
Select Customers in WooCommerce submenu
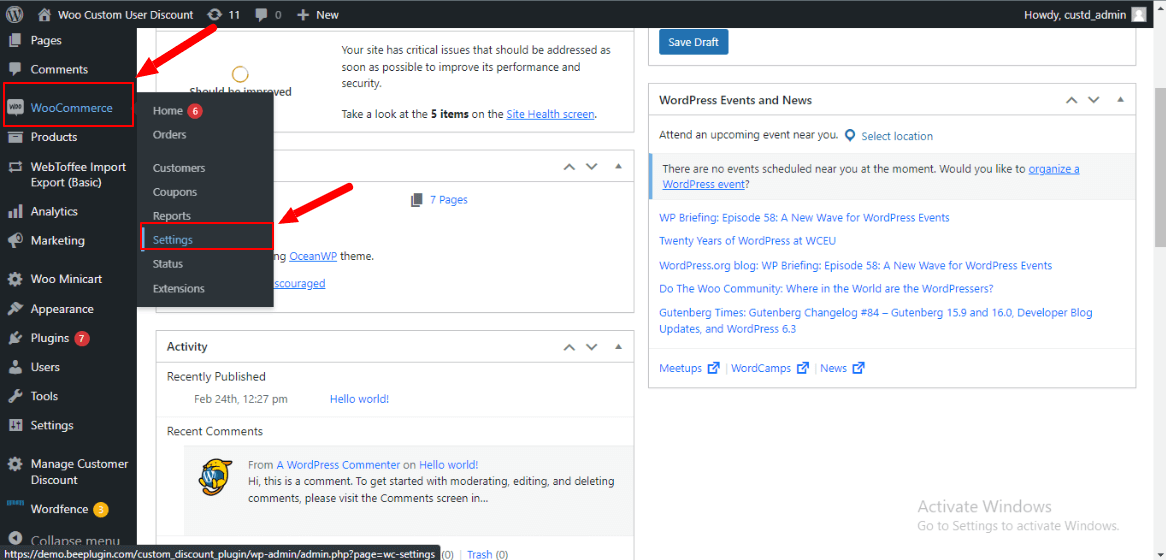tap(178, 168)
